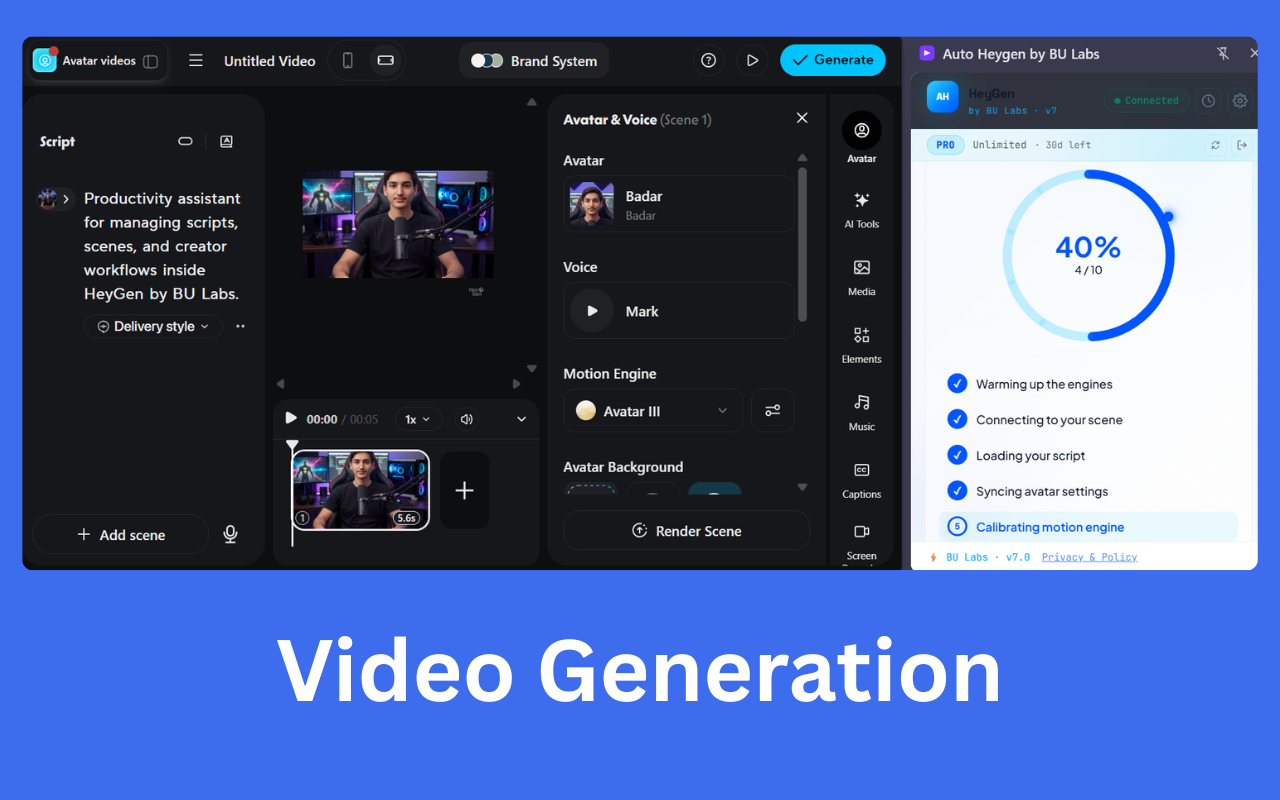Open the Media panel
The image size is (1280, 800).
pyautogui.click(x=861, y=277)
